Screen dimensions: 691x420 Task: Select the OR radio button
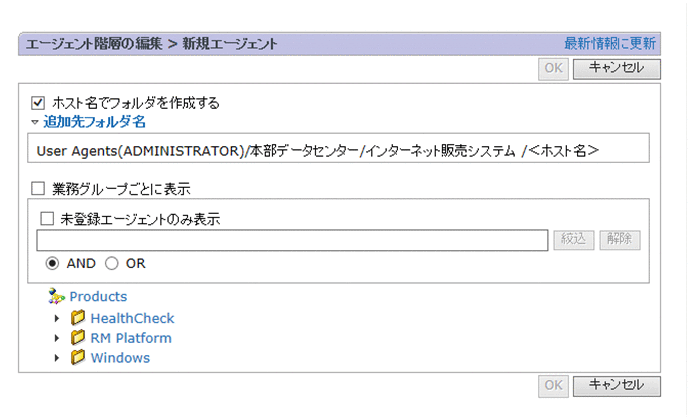(x=111, y=264)
